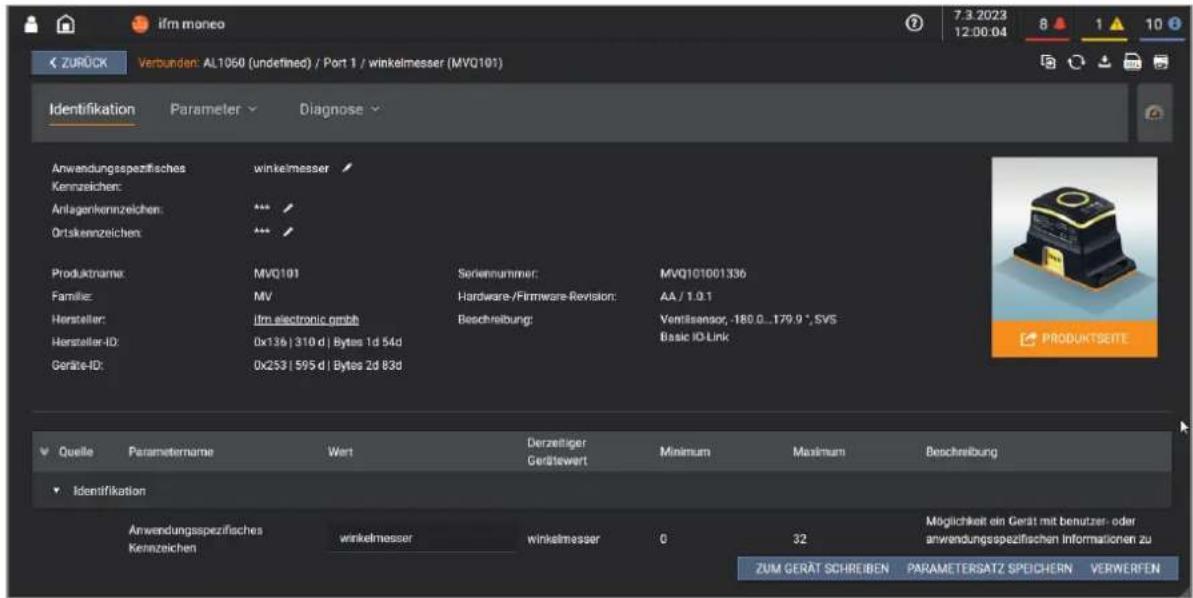Click the Hersteller-ID value 0x136
Screen dimensions: 1193x598
point(328,342)
